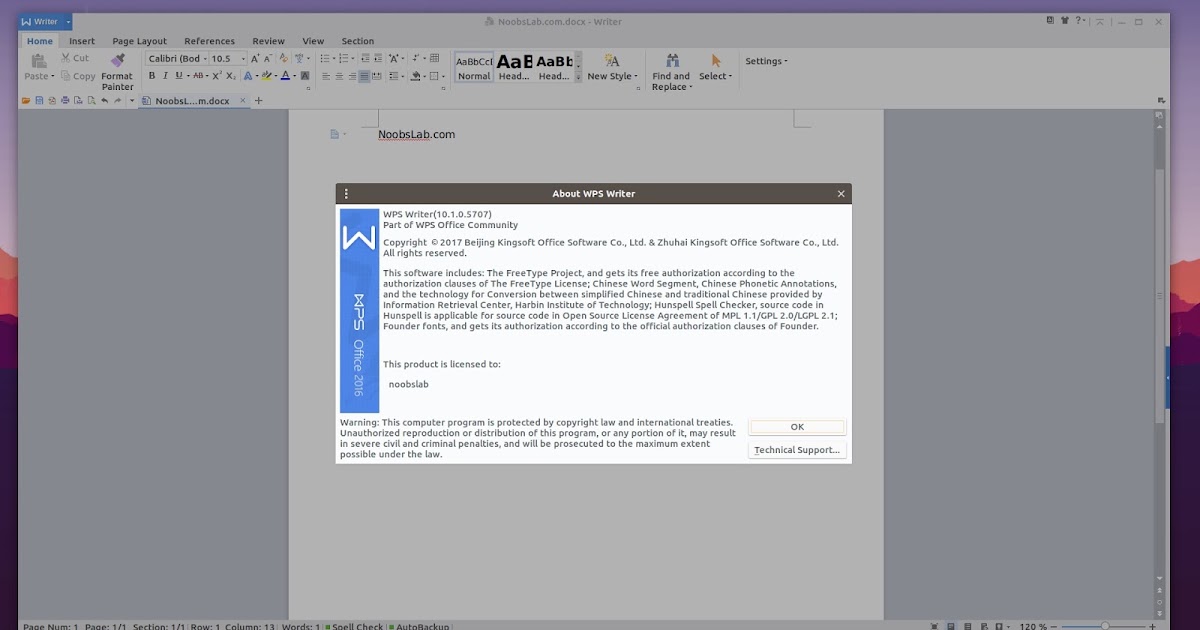This screenshot has width=1200, height=630.
Task: Clear formatting with the eraser icon
Action: (283, 59)
